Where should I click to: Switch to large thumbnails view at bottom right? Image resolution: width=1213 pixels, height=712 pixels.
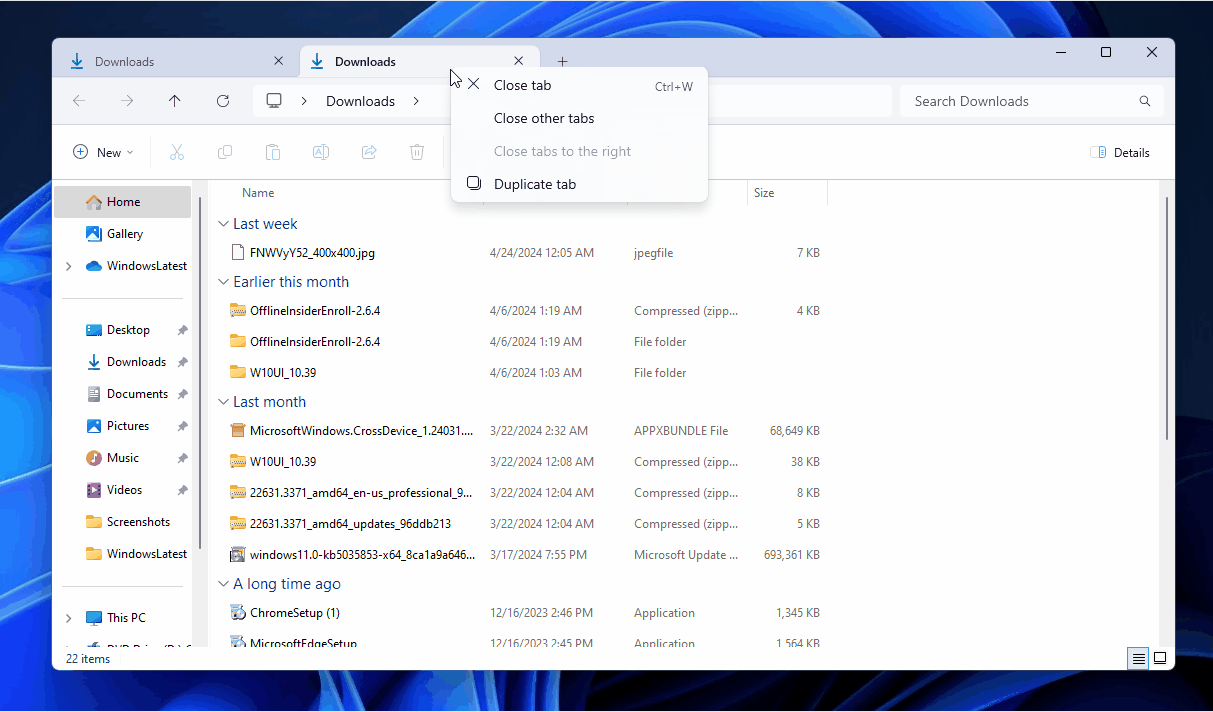pyautogui.click(x=1160, y=658)
